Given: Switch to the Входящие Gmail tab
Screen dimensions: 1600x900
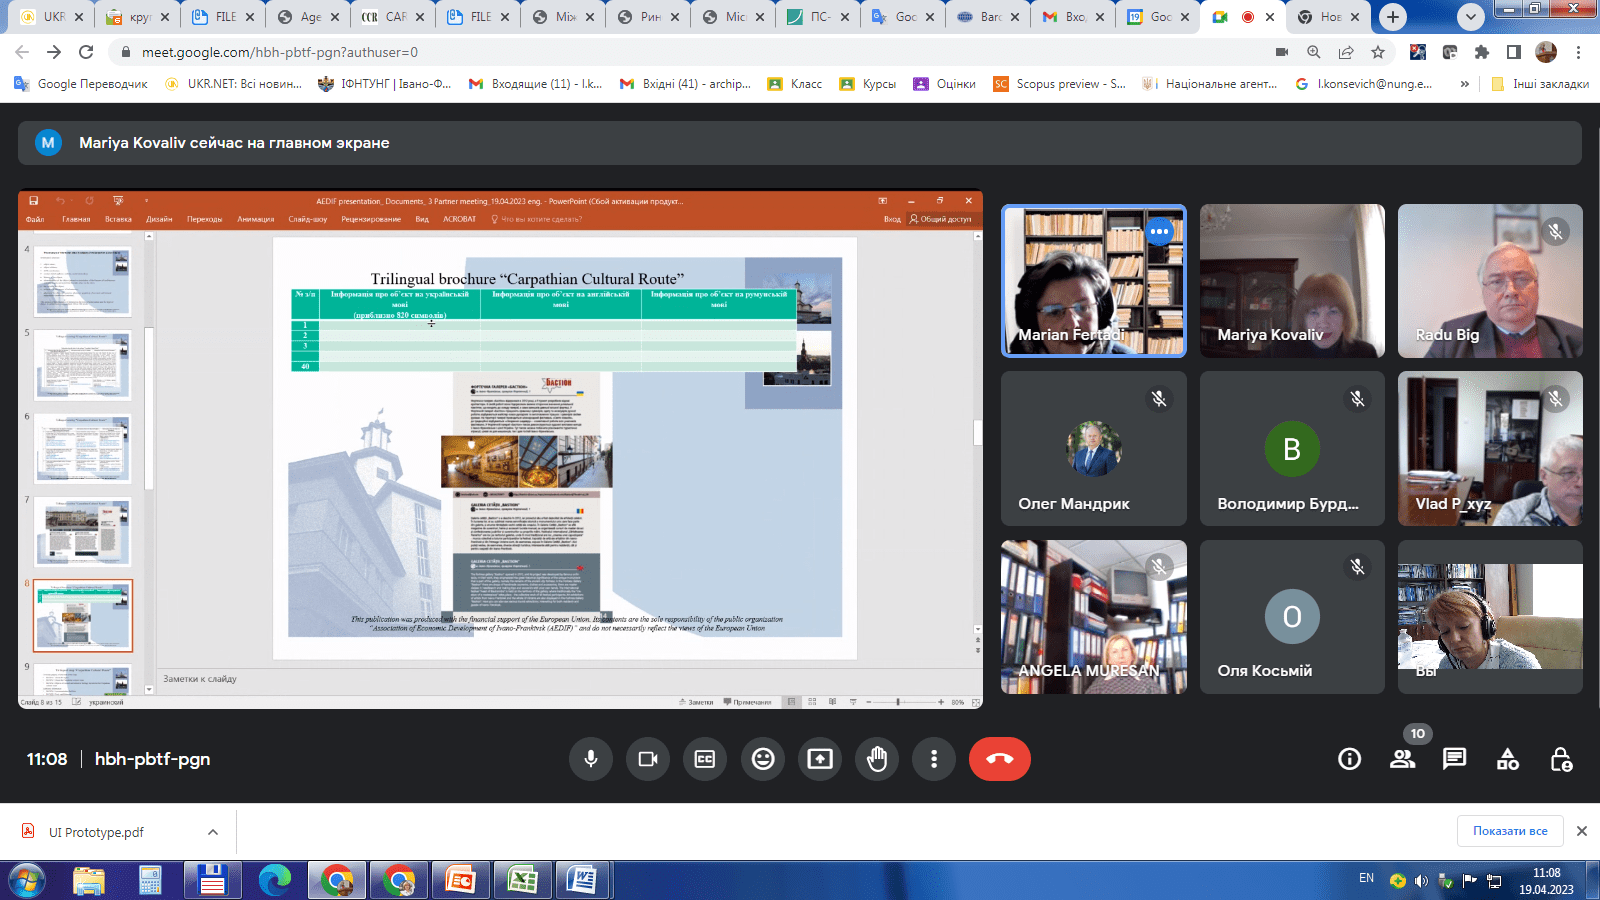Looking at the screenshot, I should (x=1066, y=17).
